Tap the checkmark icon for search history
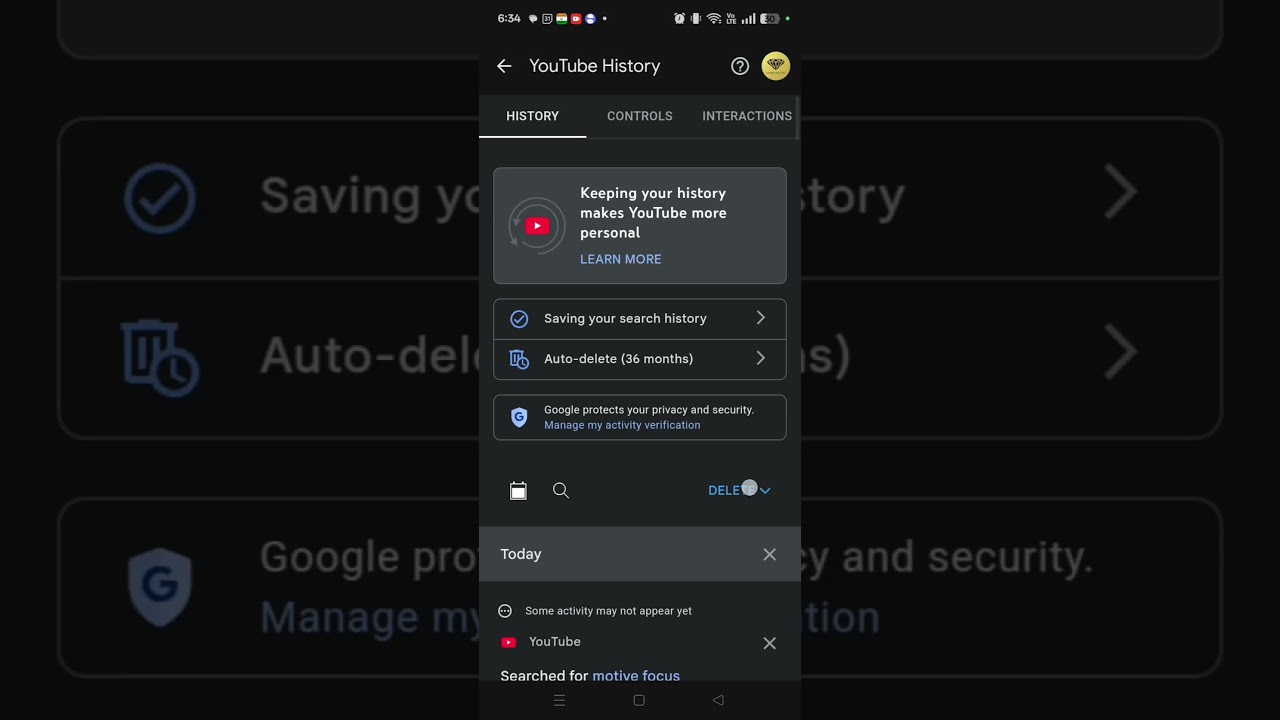 519,319
